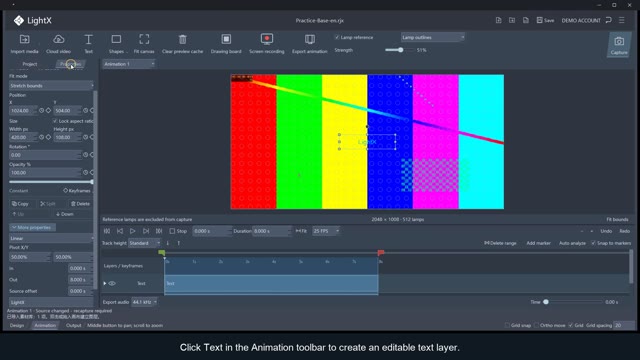
Task: Click the save-as document icon beside Save
Action: coord(526,20)
